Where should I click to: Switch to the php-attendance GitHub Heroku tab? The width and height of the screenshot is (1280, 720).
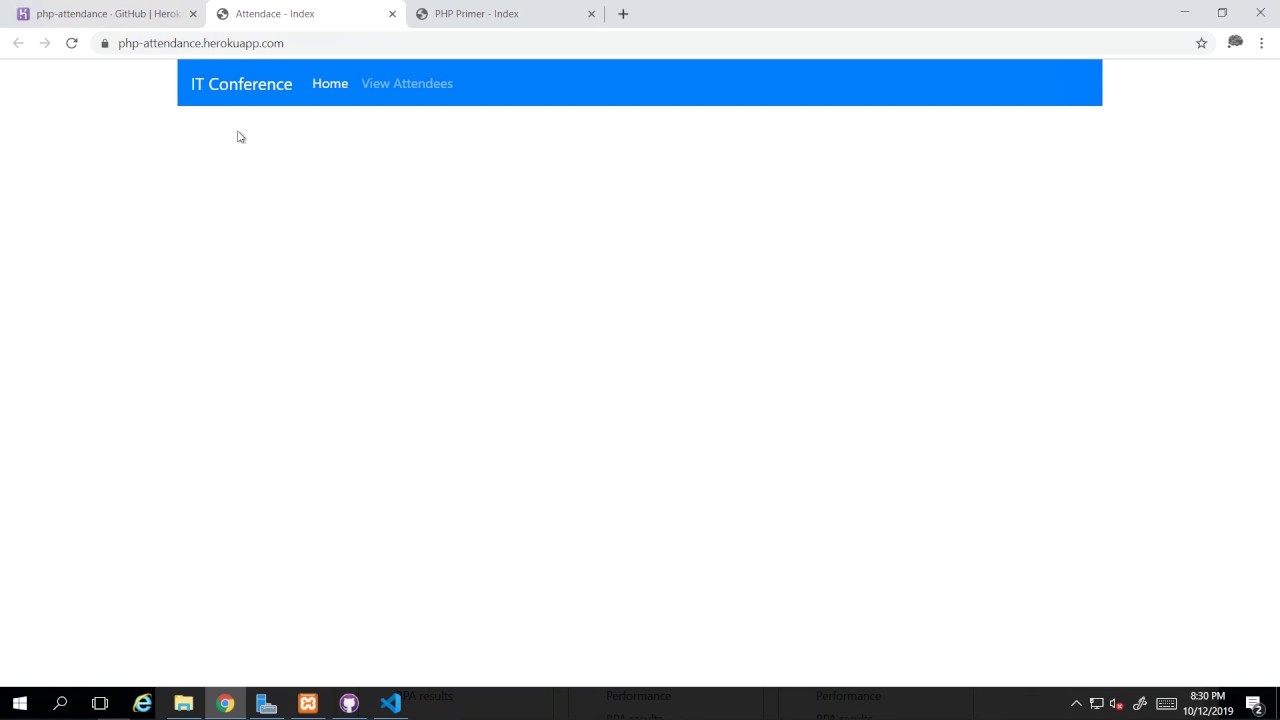tap(104, 14)
